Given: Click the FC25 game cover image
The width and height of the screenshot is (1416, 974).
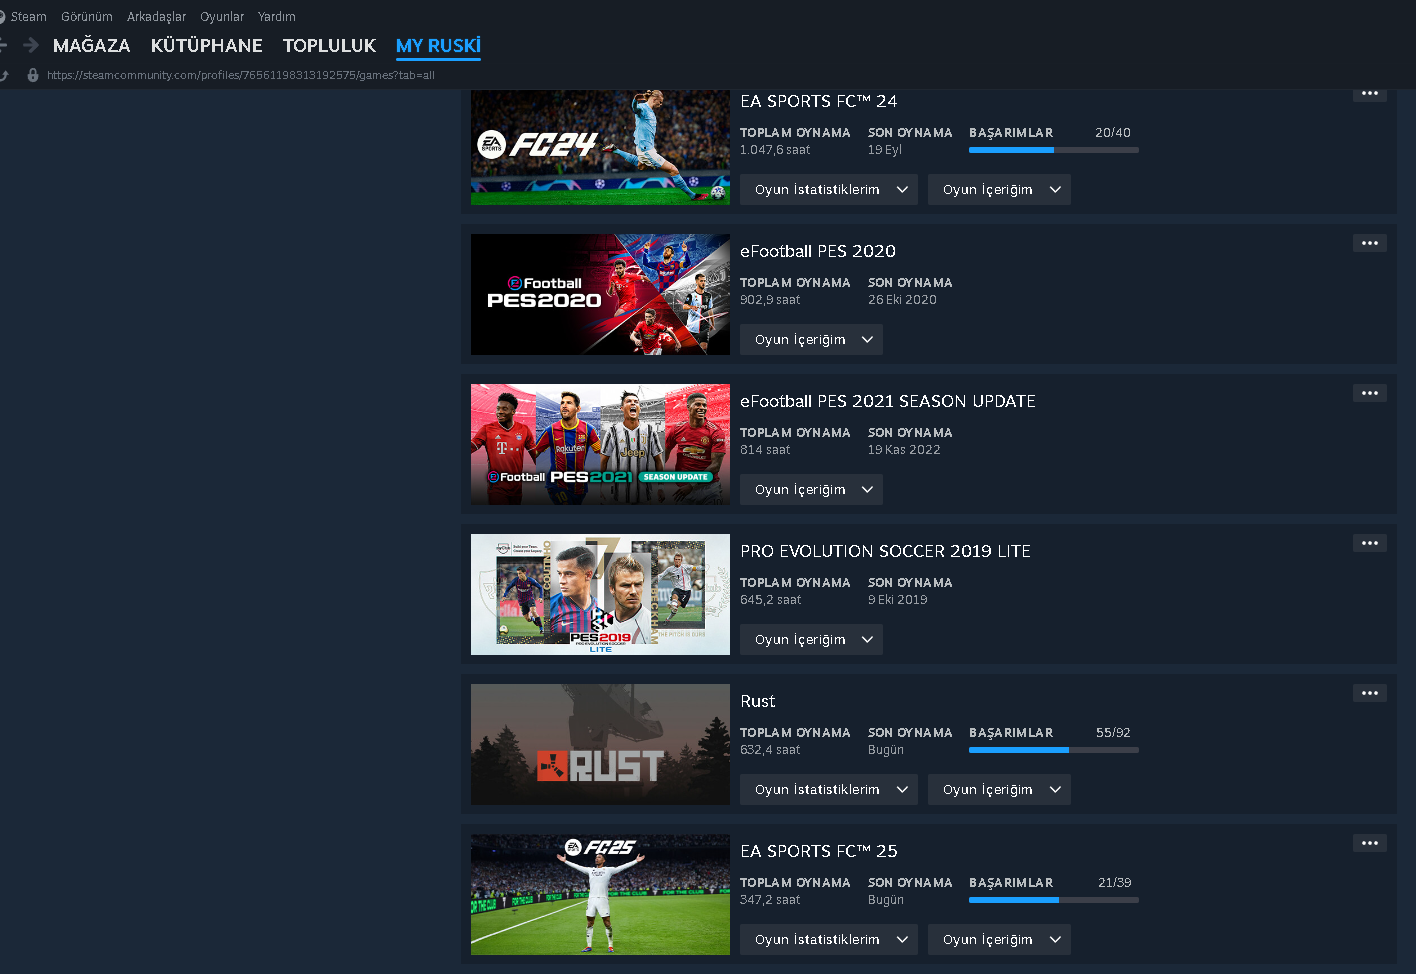Looking at the screenshot, I should [600, 894].
